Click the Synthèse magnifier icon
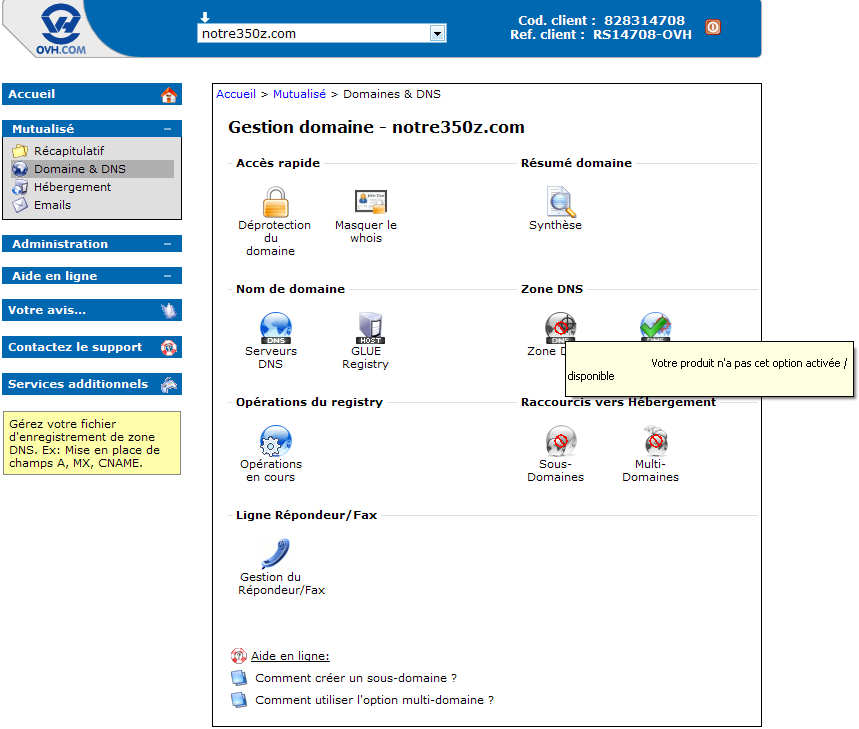859x729 pixels. point(560,202)
